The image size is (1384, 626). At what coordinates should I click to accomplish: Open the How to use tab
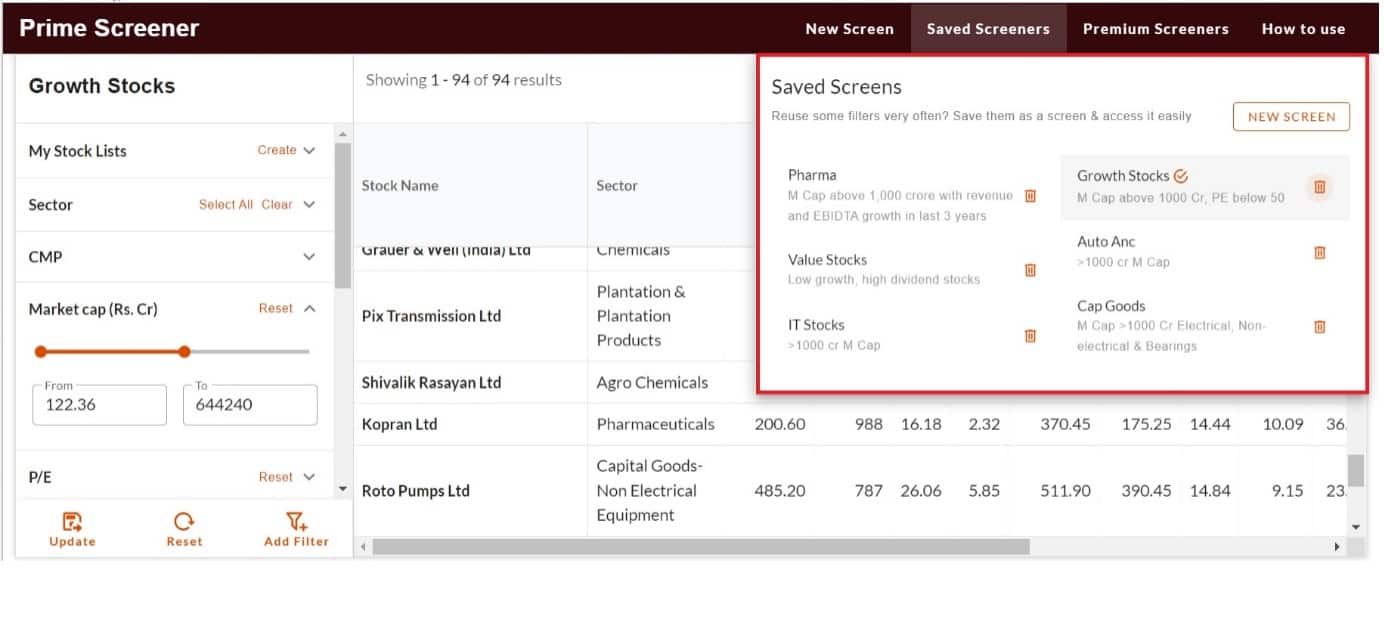click(x=1303, y=29)
